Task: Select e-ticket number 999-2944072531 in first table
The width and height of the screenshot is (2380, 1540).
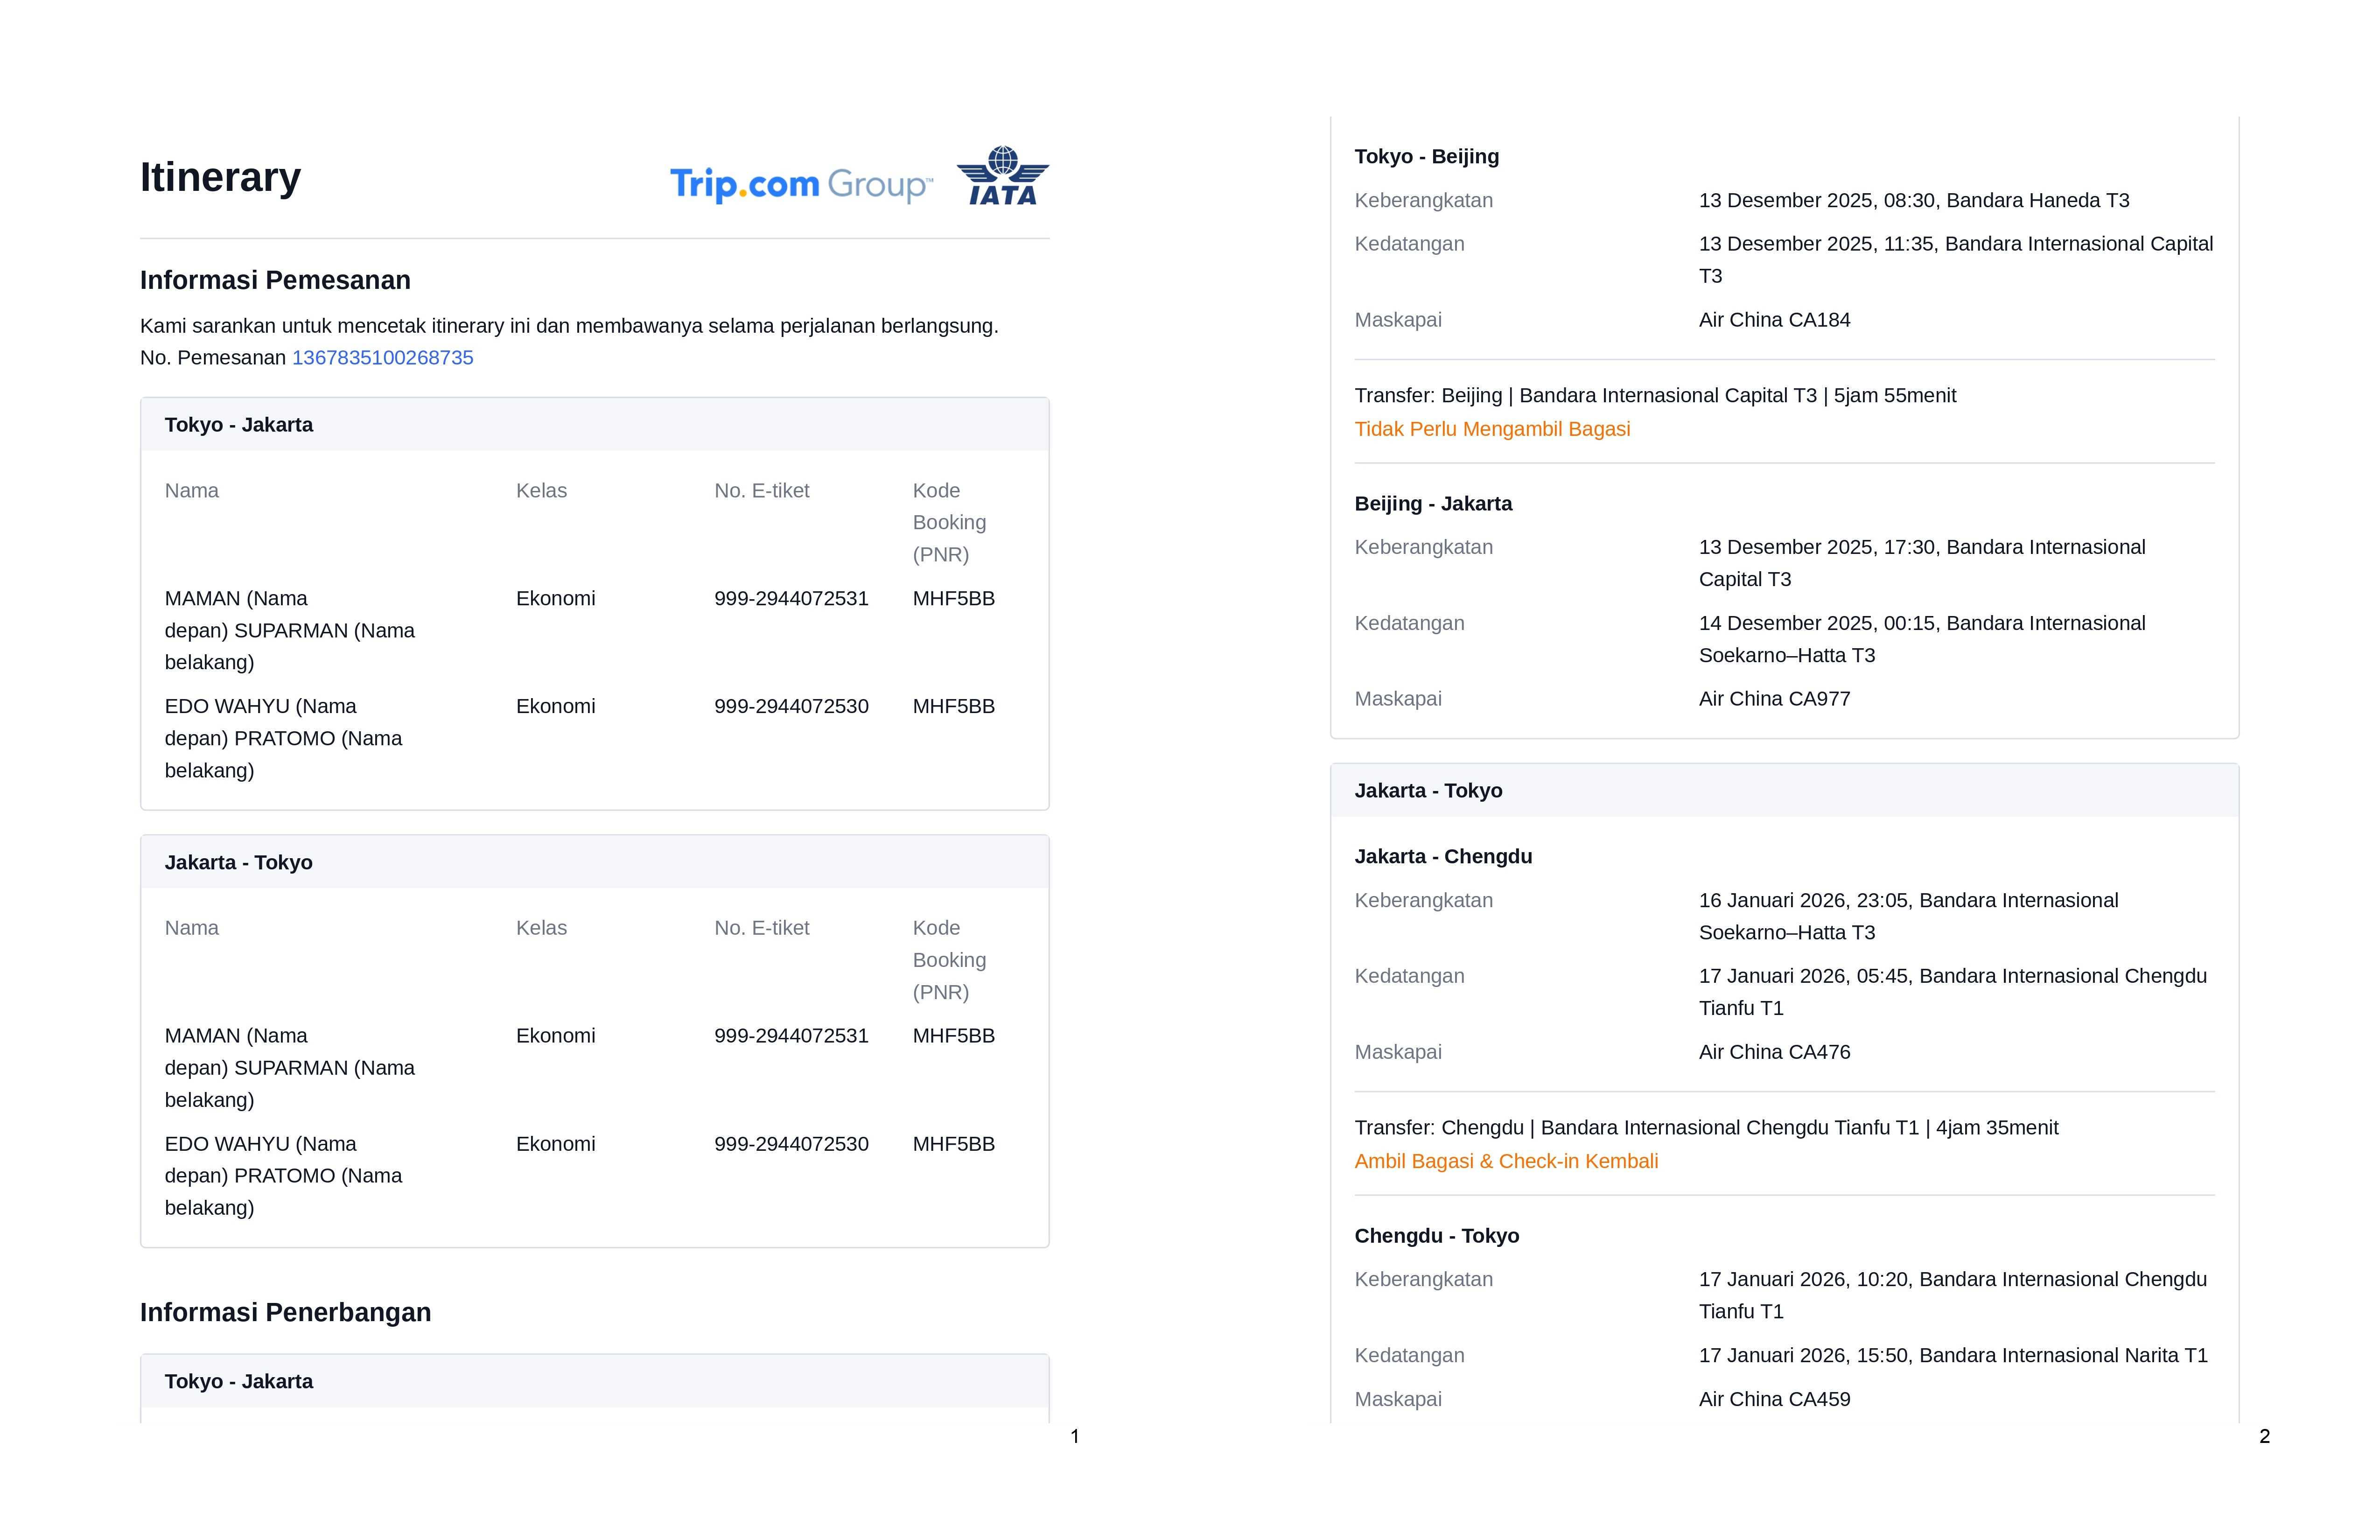Action: (791, 599)
